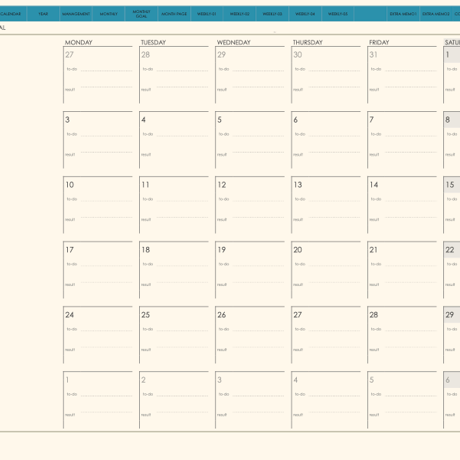Screen dimensions: 460x460
Task: Select the date number 11
Action: (146, 185)
